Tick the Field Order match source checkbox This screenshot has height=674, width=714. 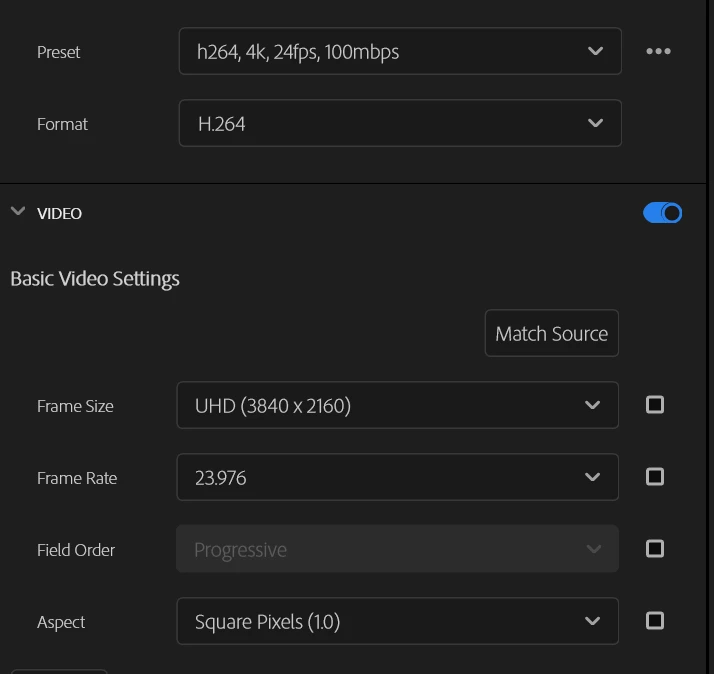tap(655, 549)
